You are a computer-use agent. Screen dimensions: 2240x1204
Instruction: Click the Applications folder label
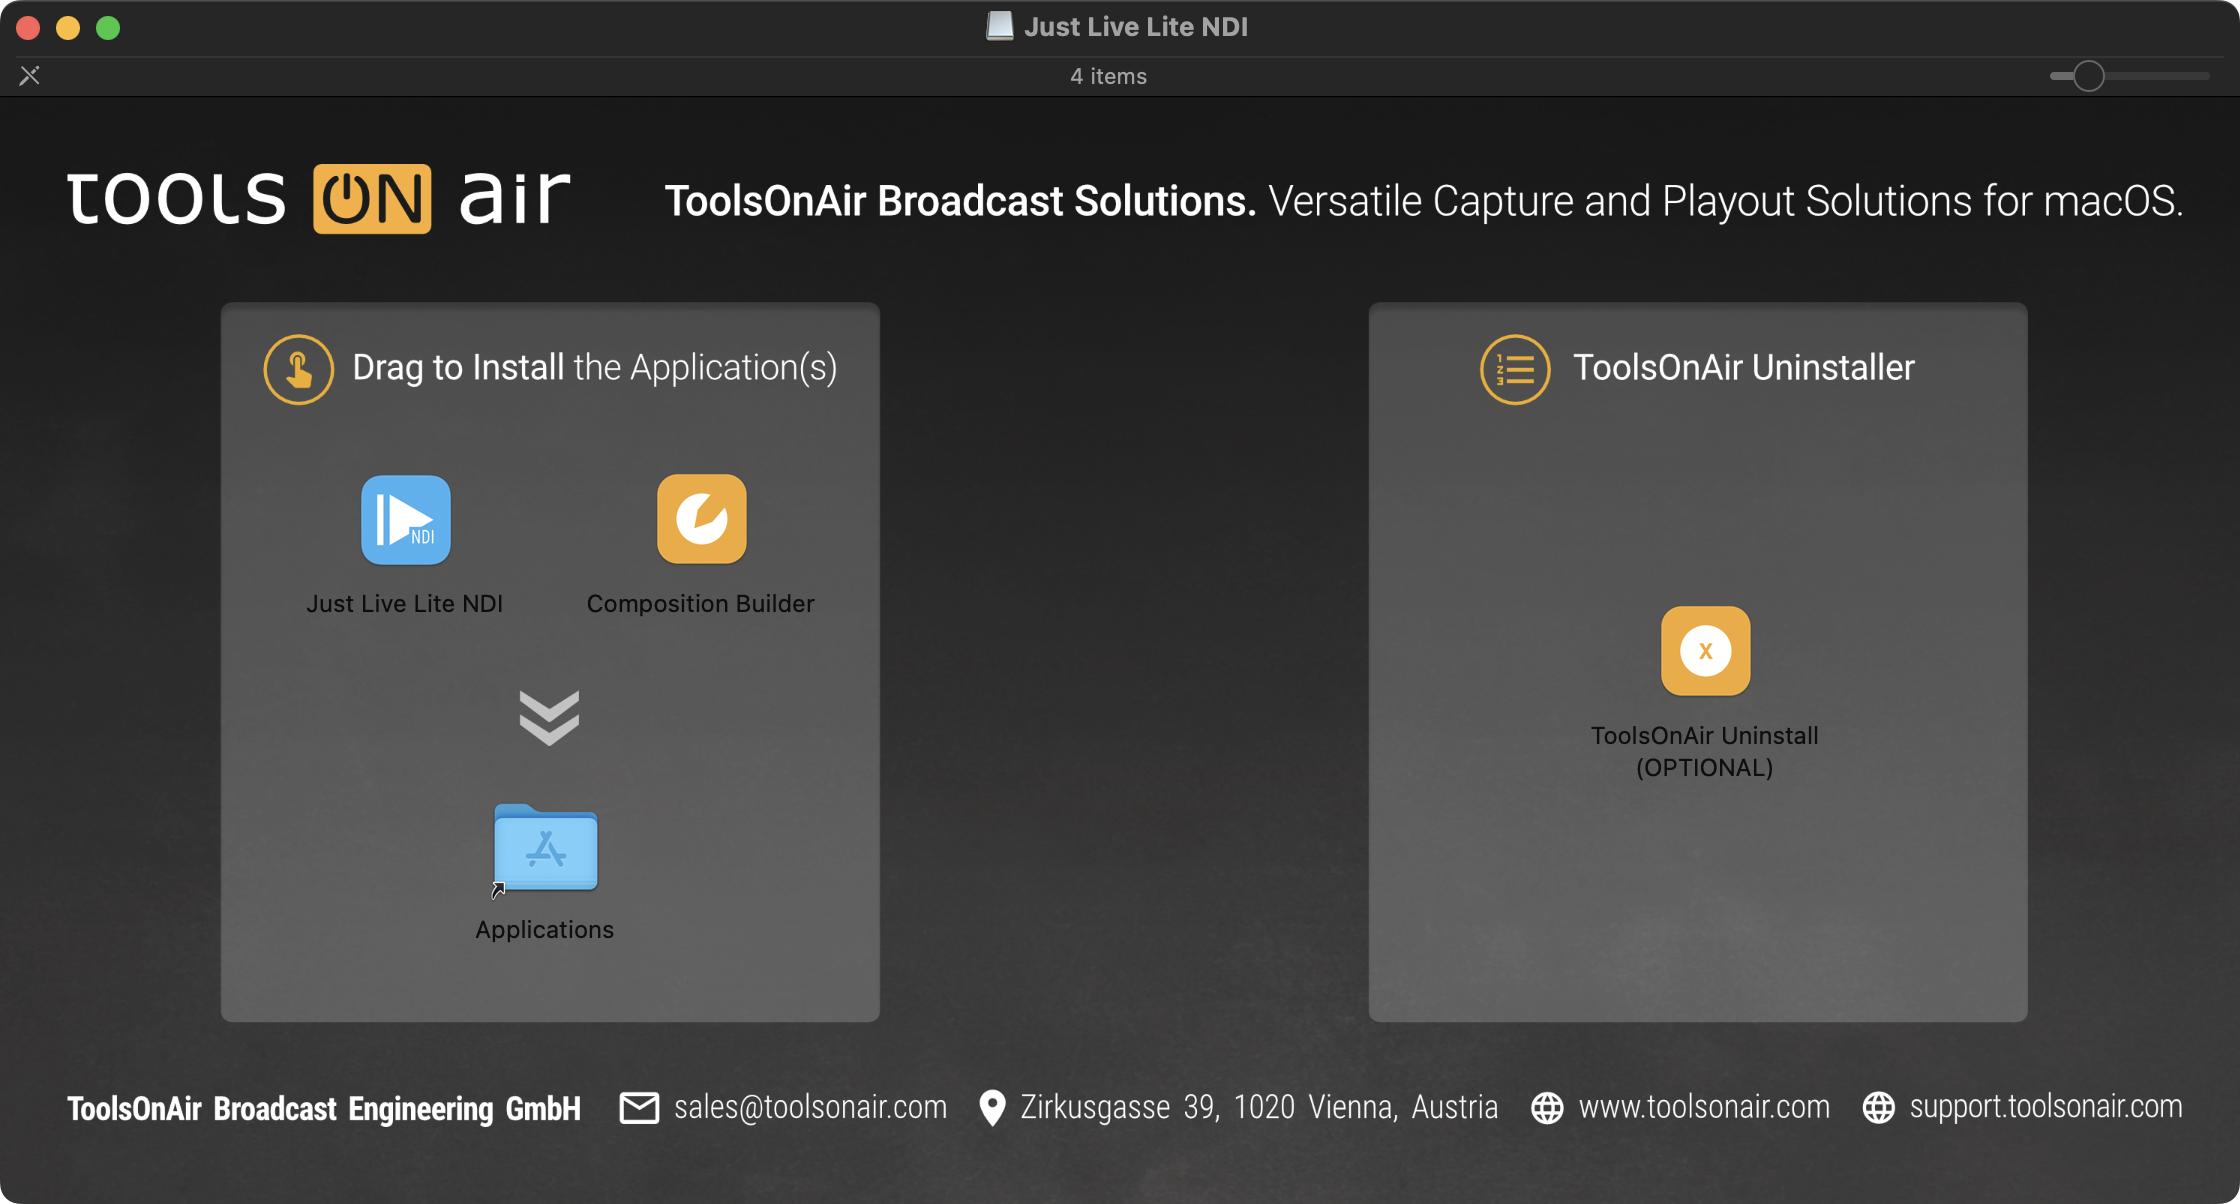point(544,930)
